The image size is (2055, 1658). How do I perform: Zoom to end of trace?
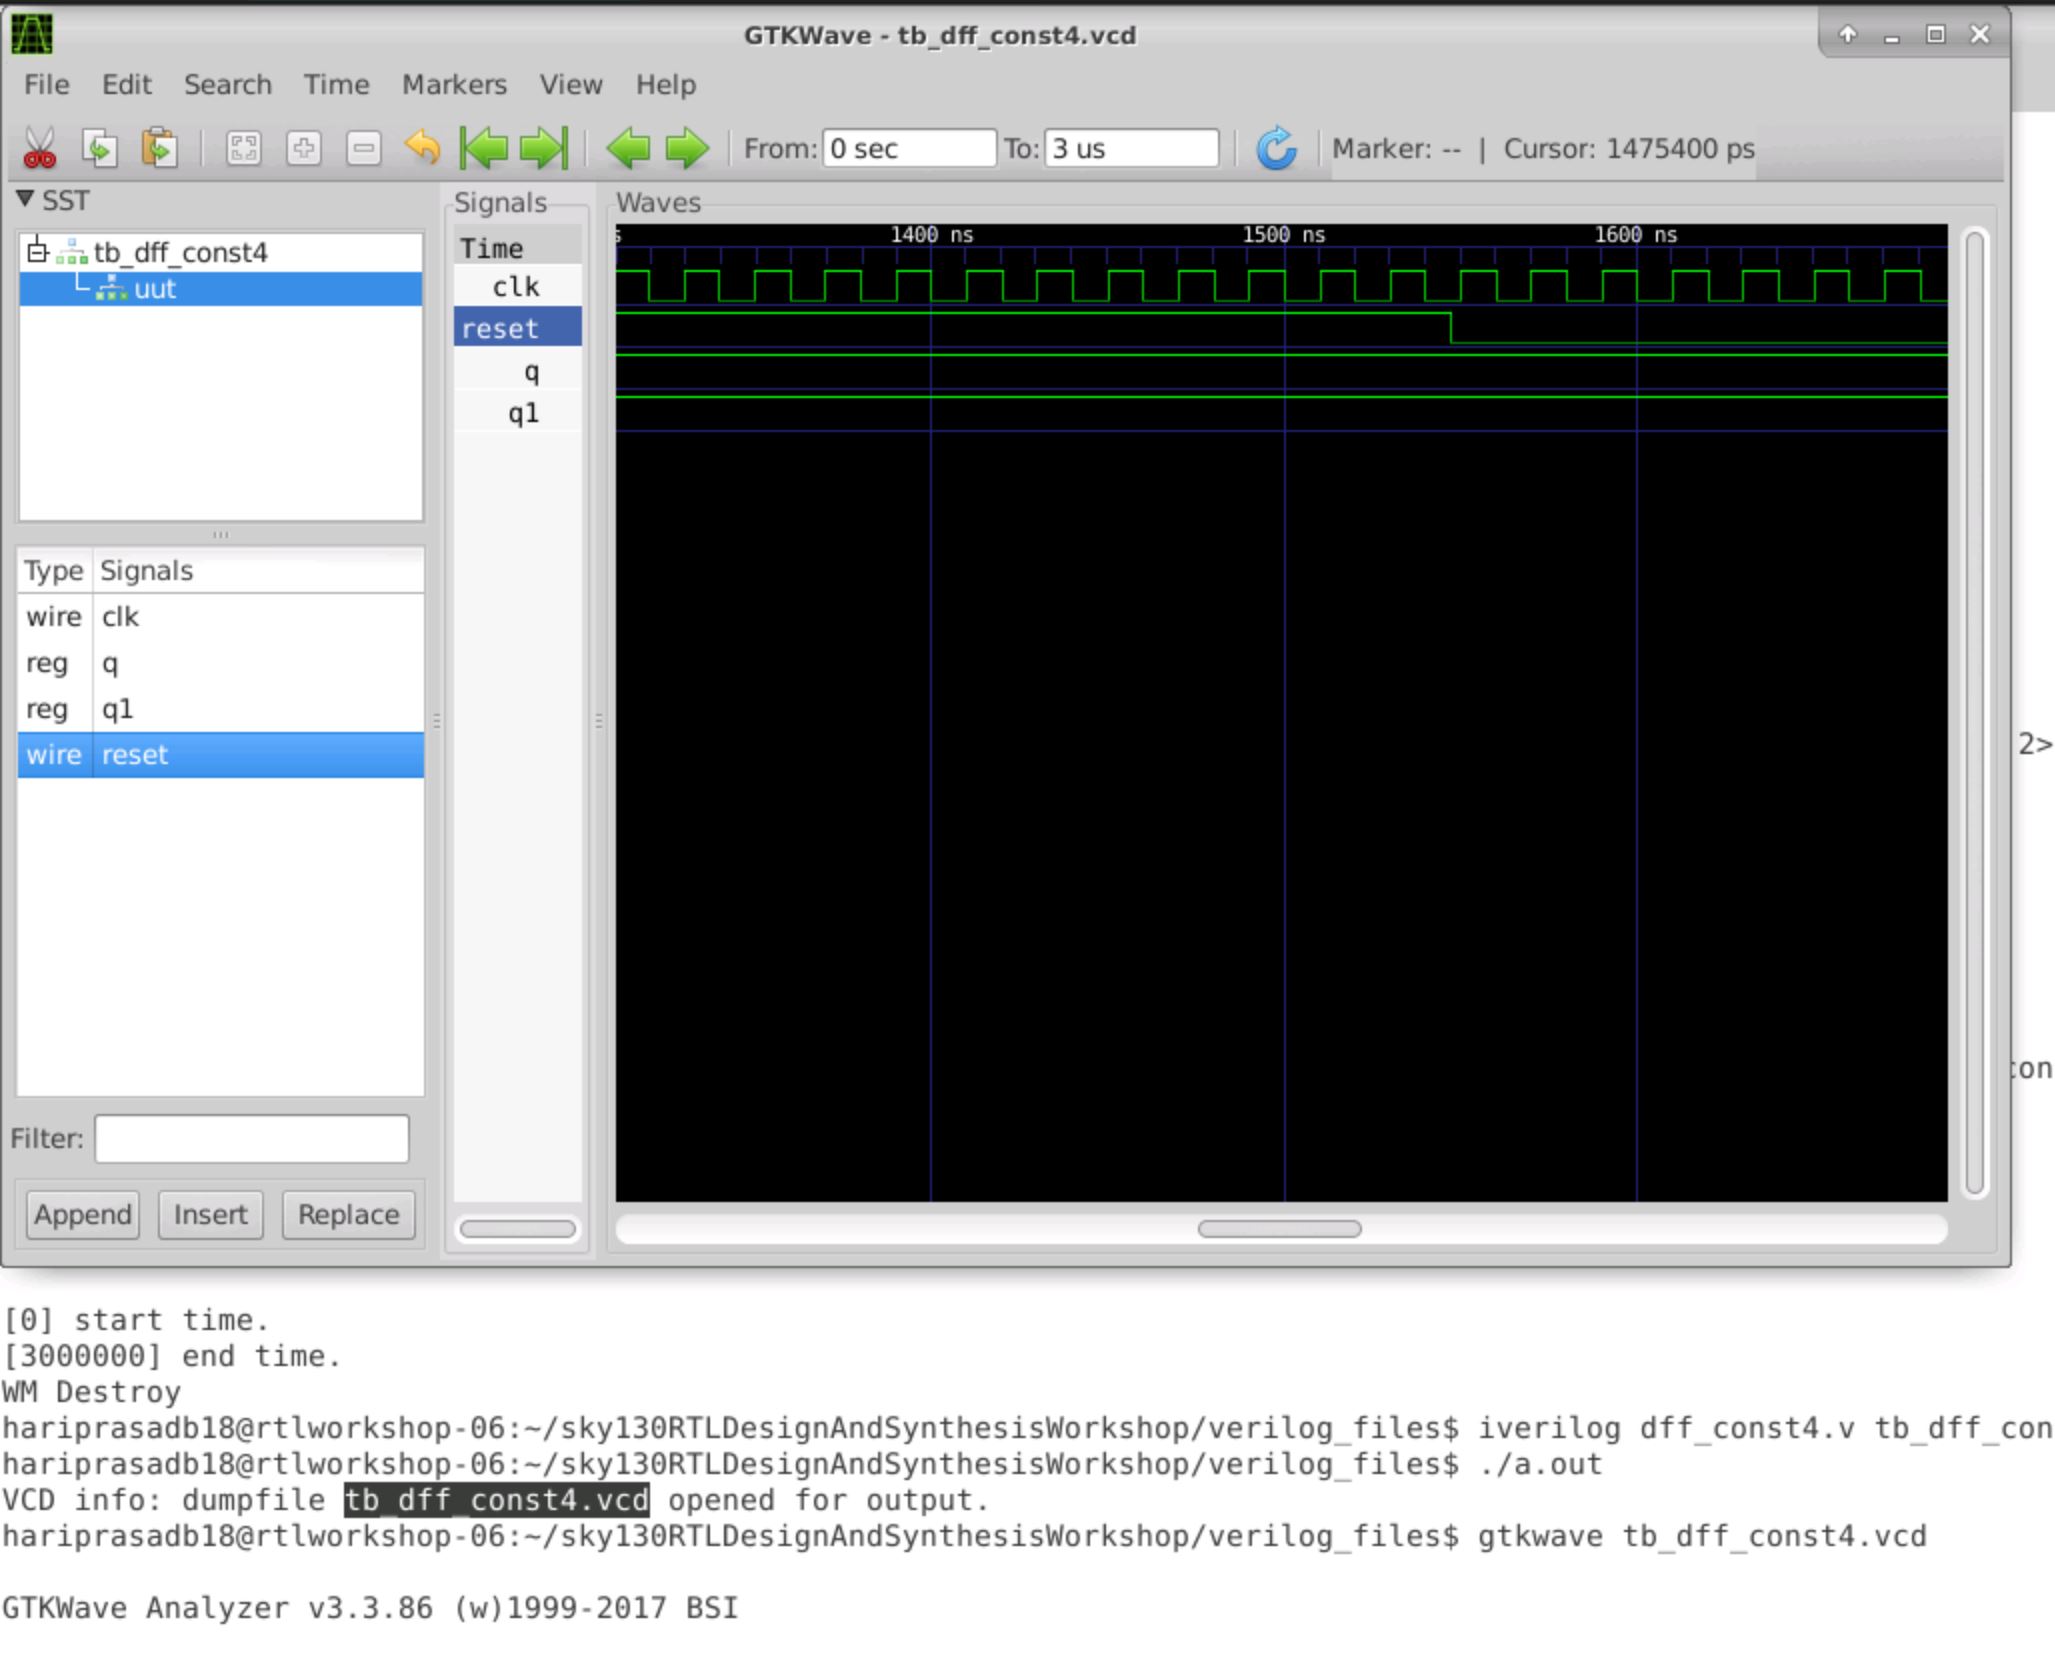545,148
